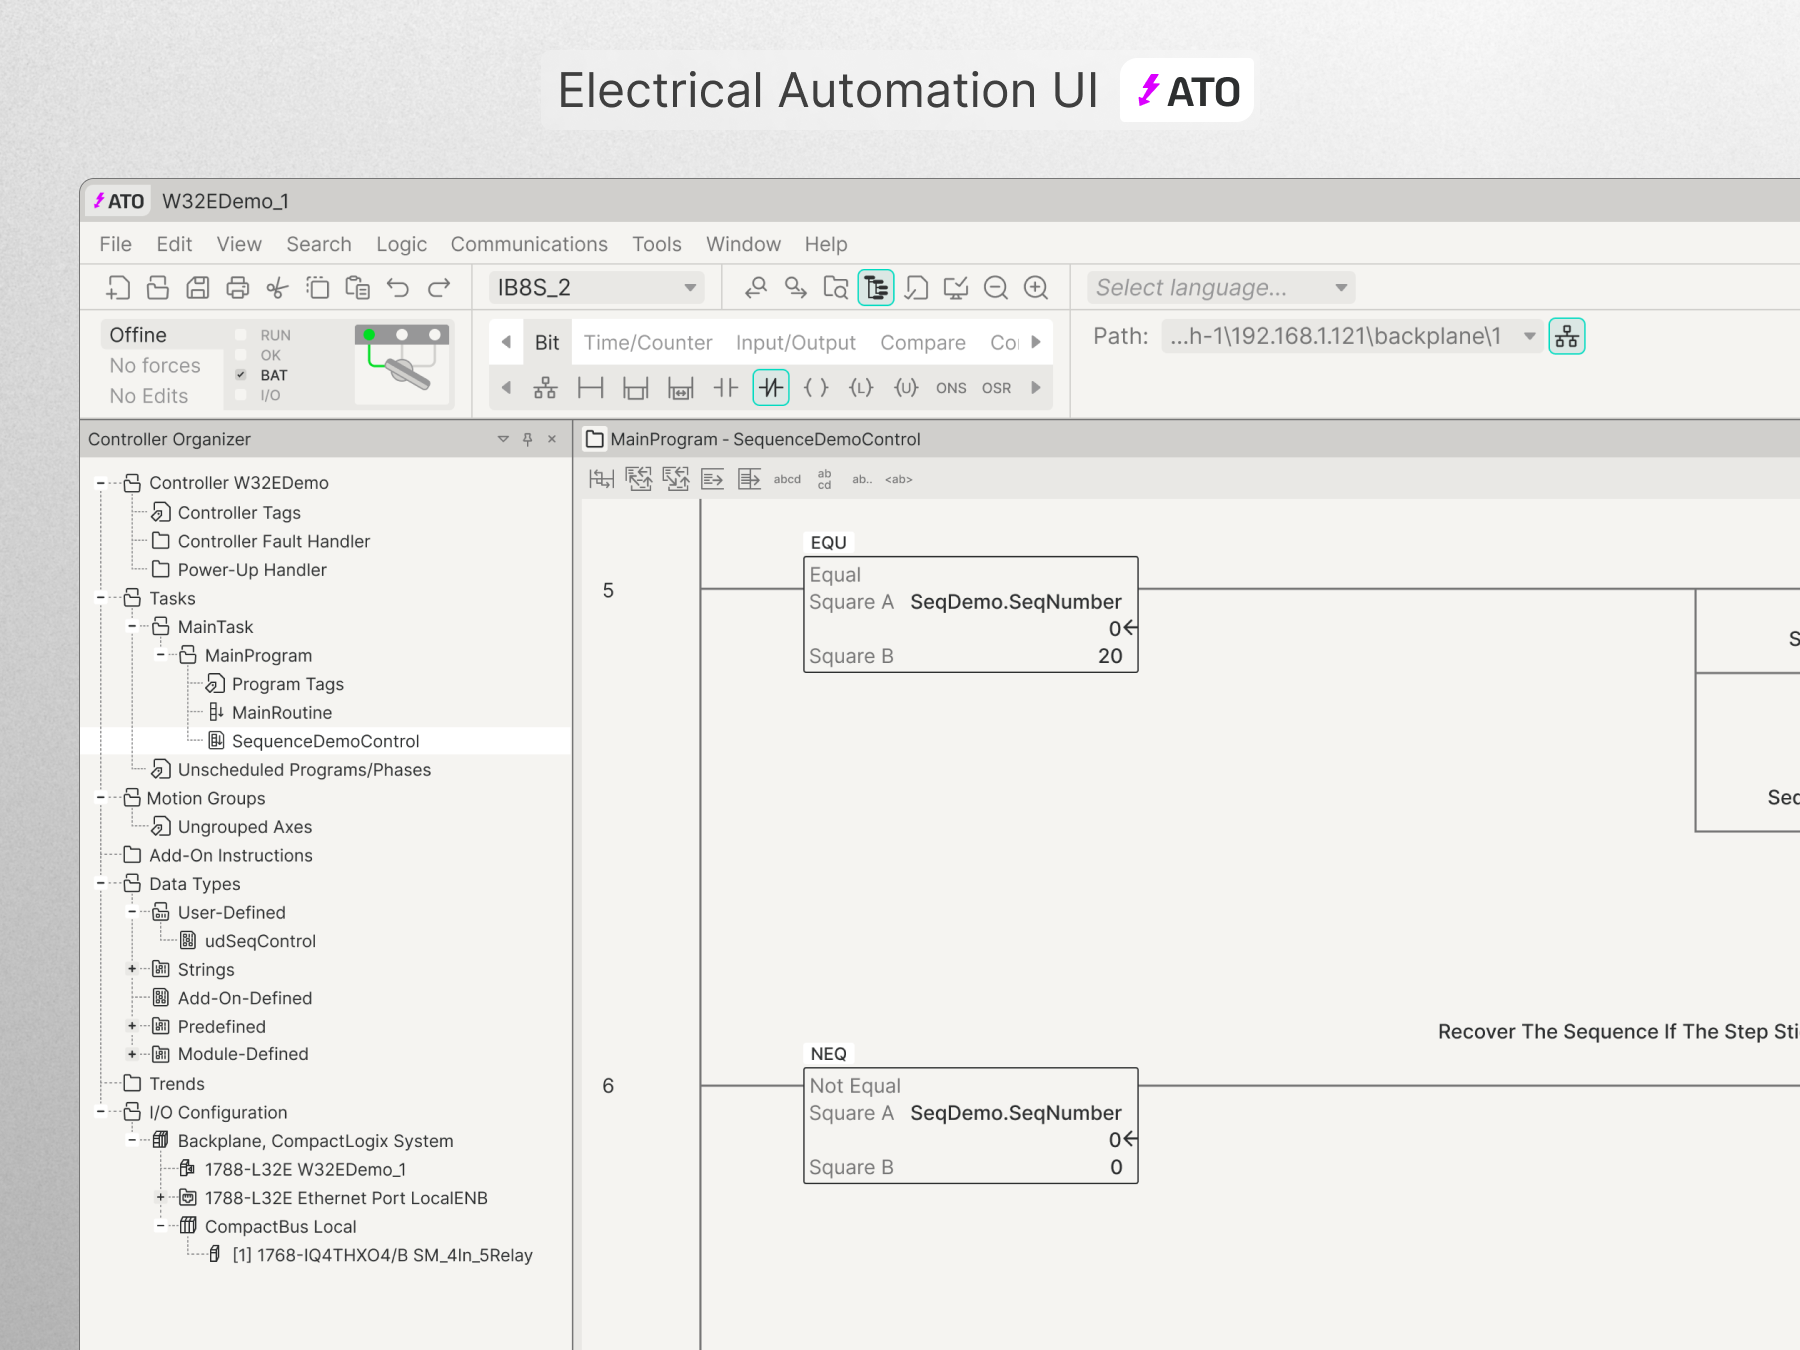Click the Open project toolbar icon
Viewport: 1800px width, 1350px height.
click(x=158, y=288)
